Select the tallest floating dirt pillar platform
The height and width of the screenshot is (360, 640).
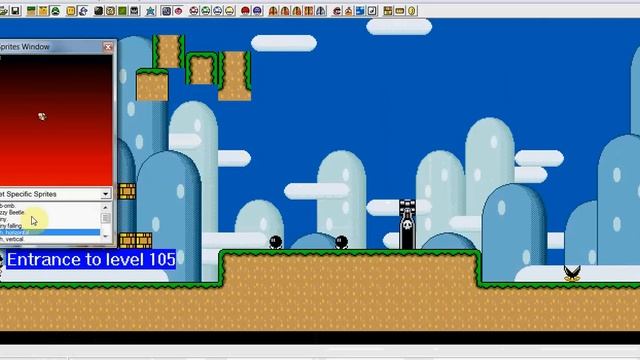(234, 76)
